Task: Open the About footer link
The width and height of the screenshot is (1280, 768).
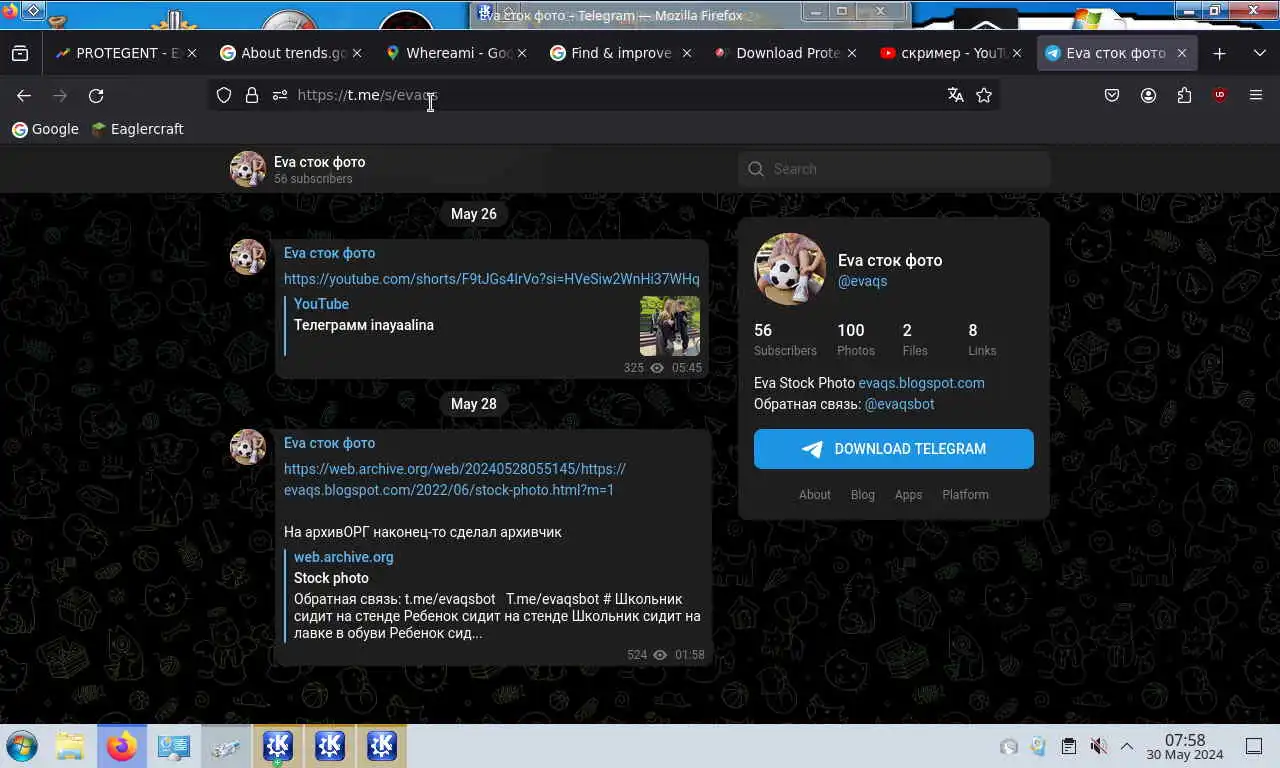Action: 814,495
